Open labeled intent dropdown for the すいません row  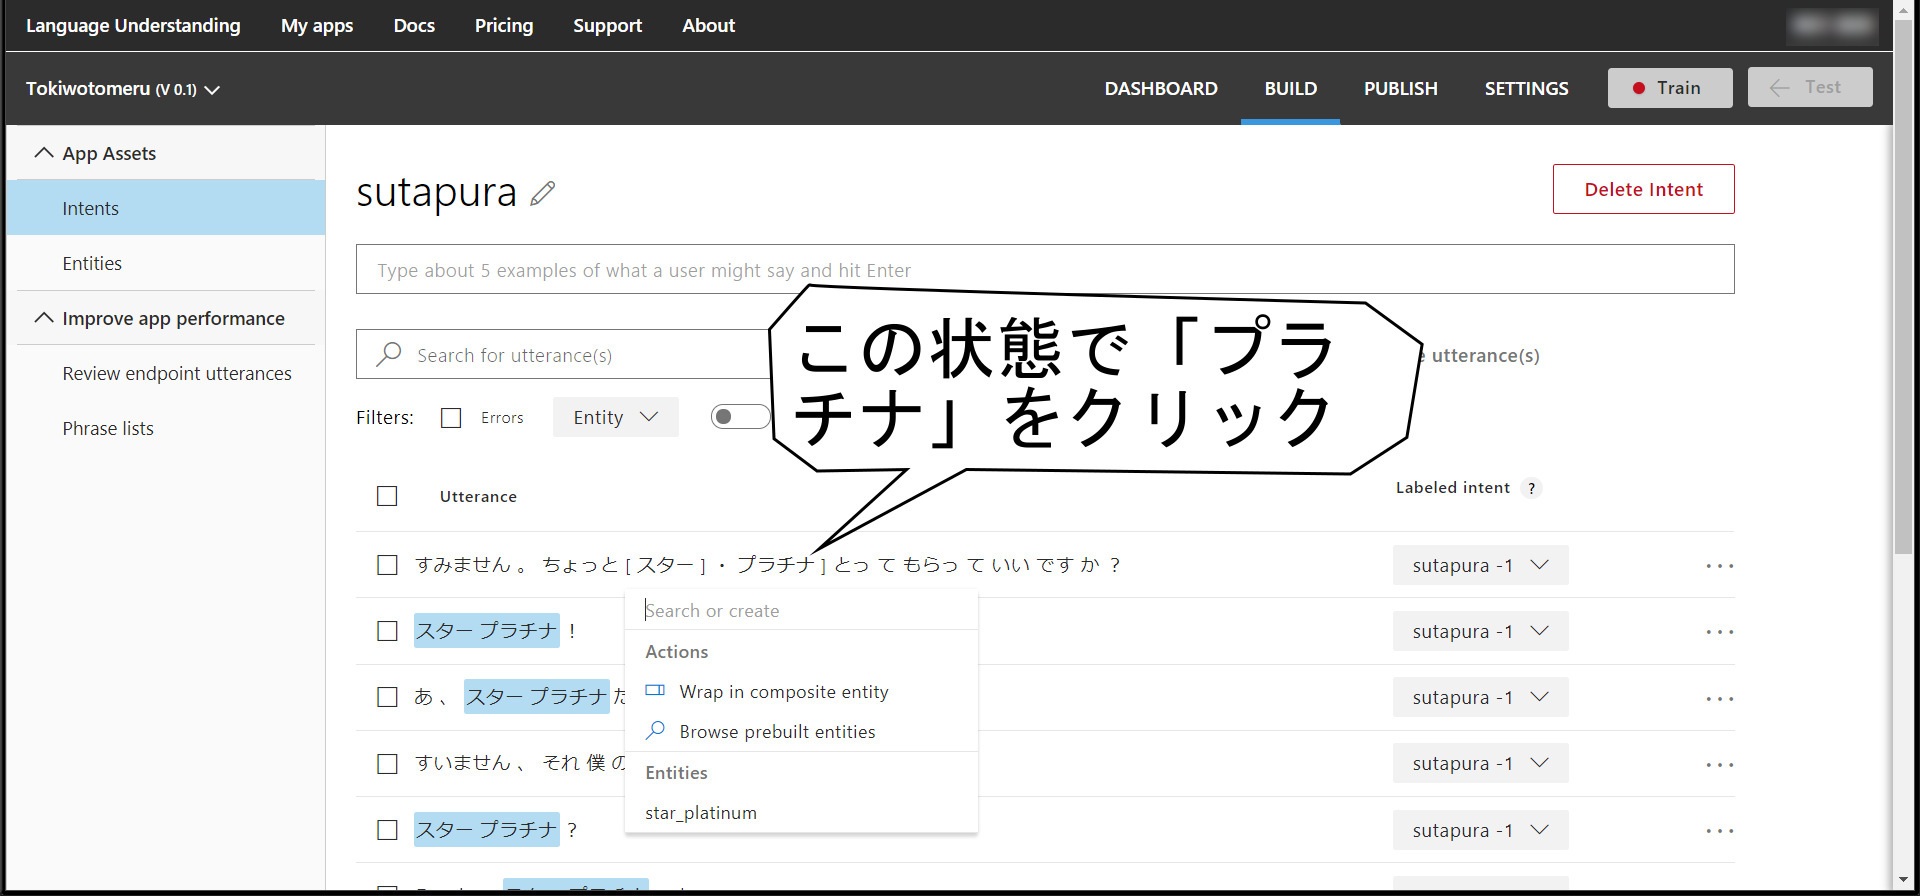[1480, 763]
